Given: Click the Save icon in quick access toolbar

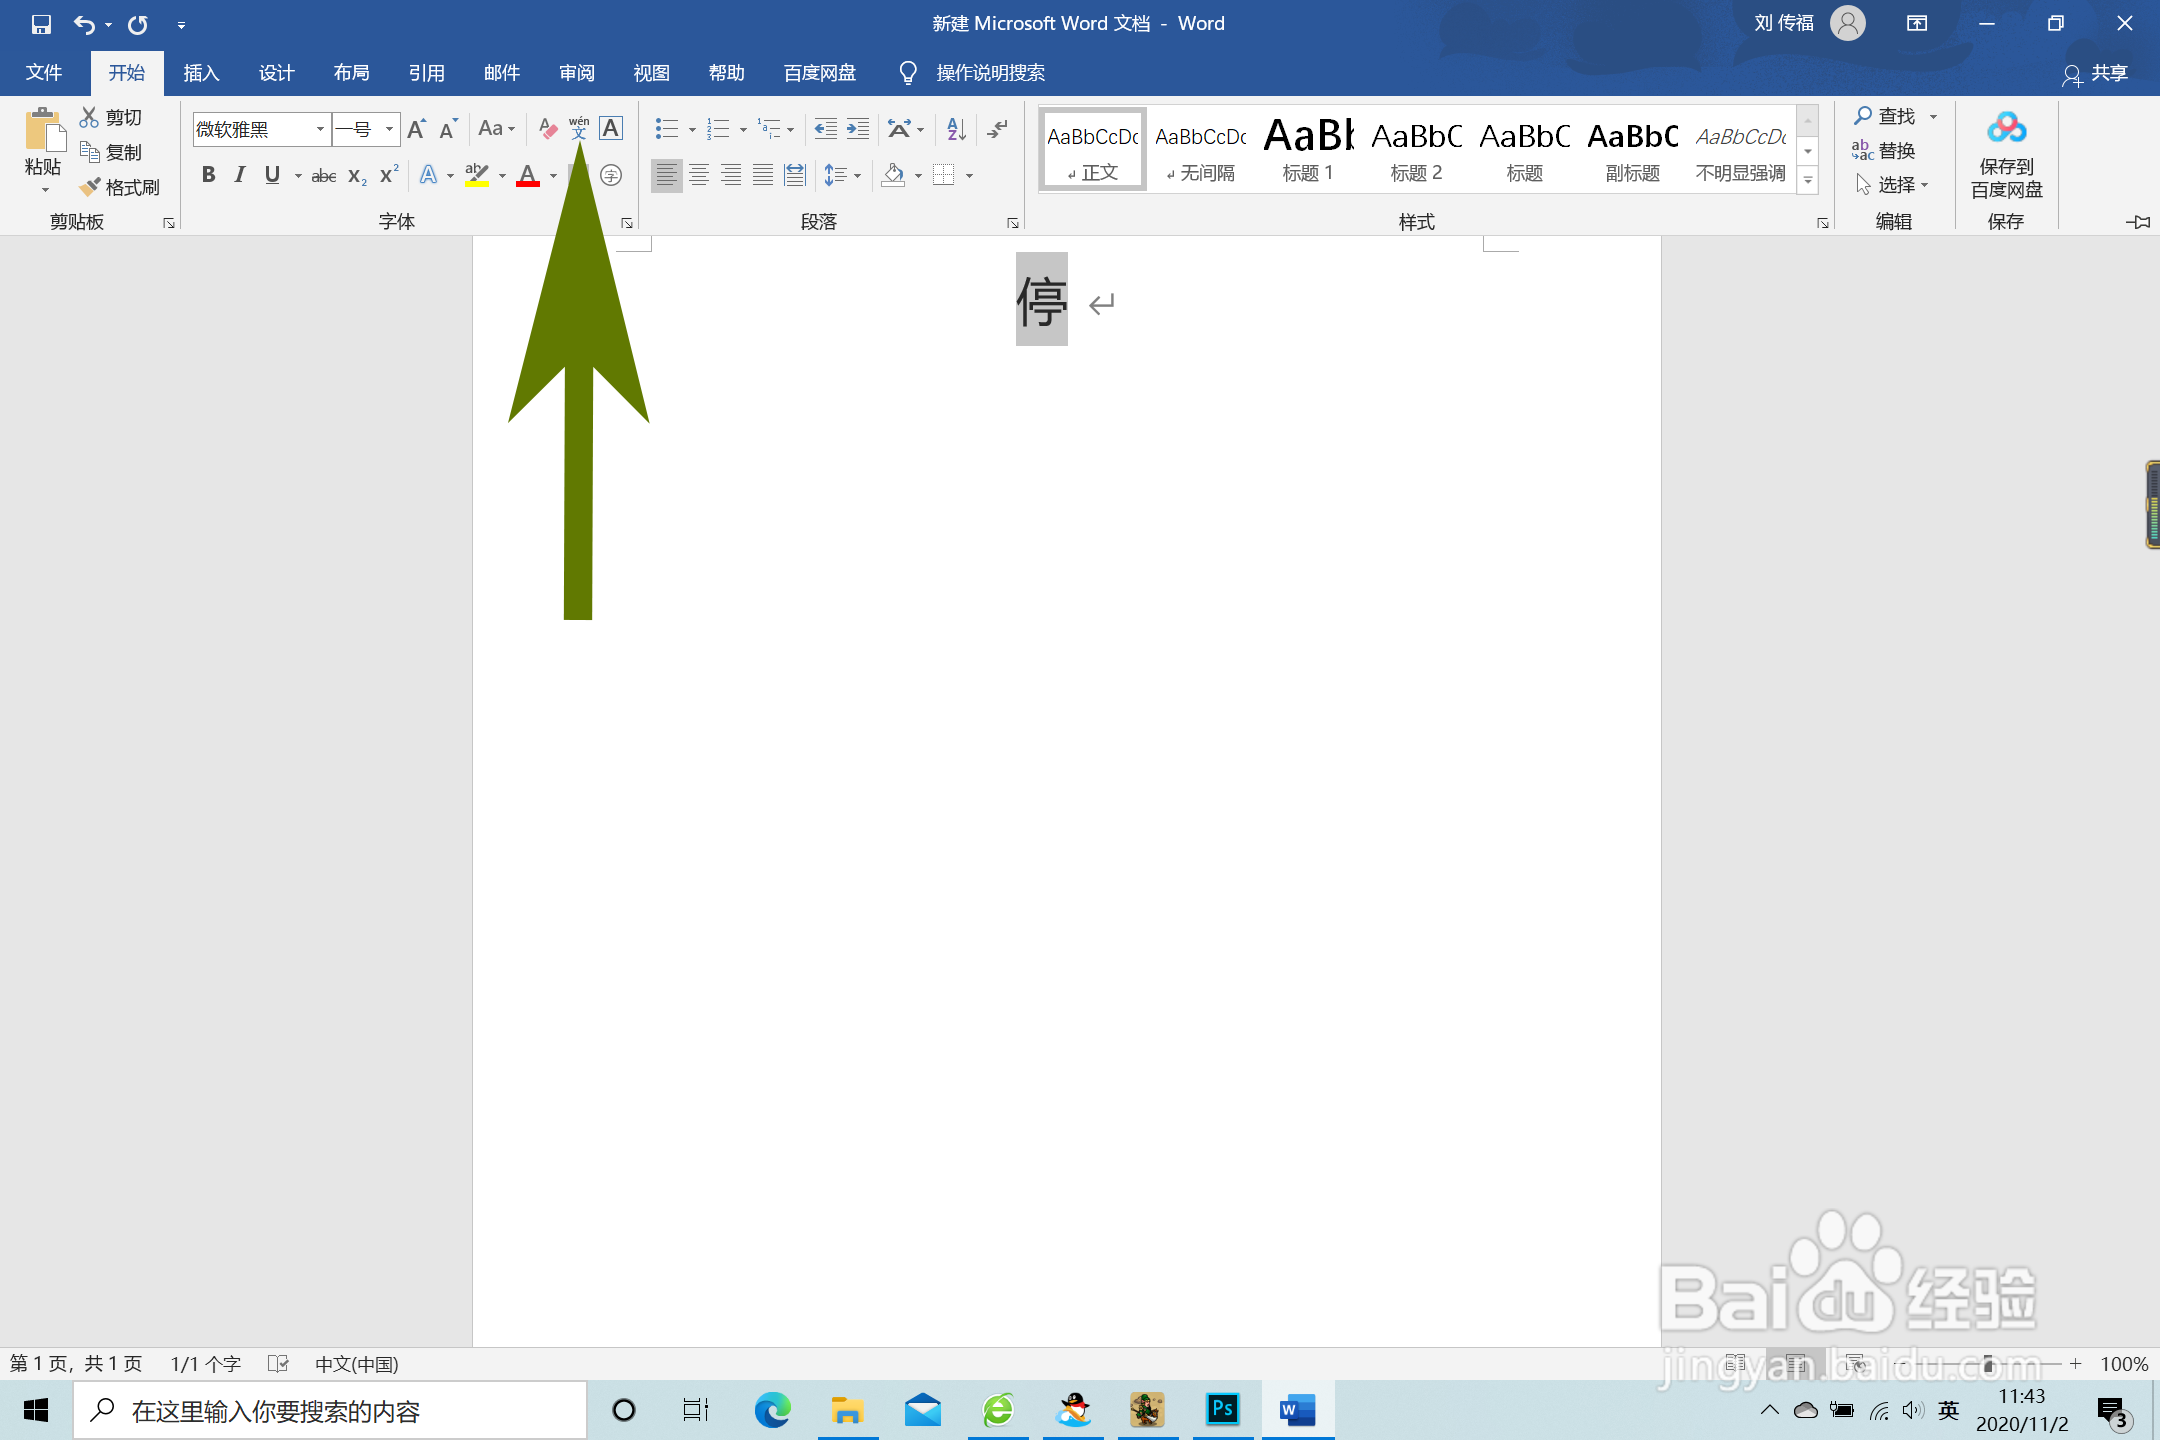Looking at the screenshot, I should coord(41,24).
